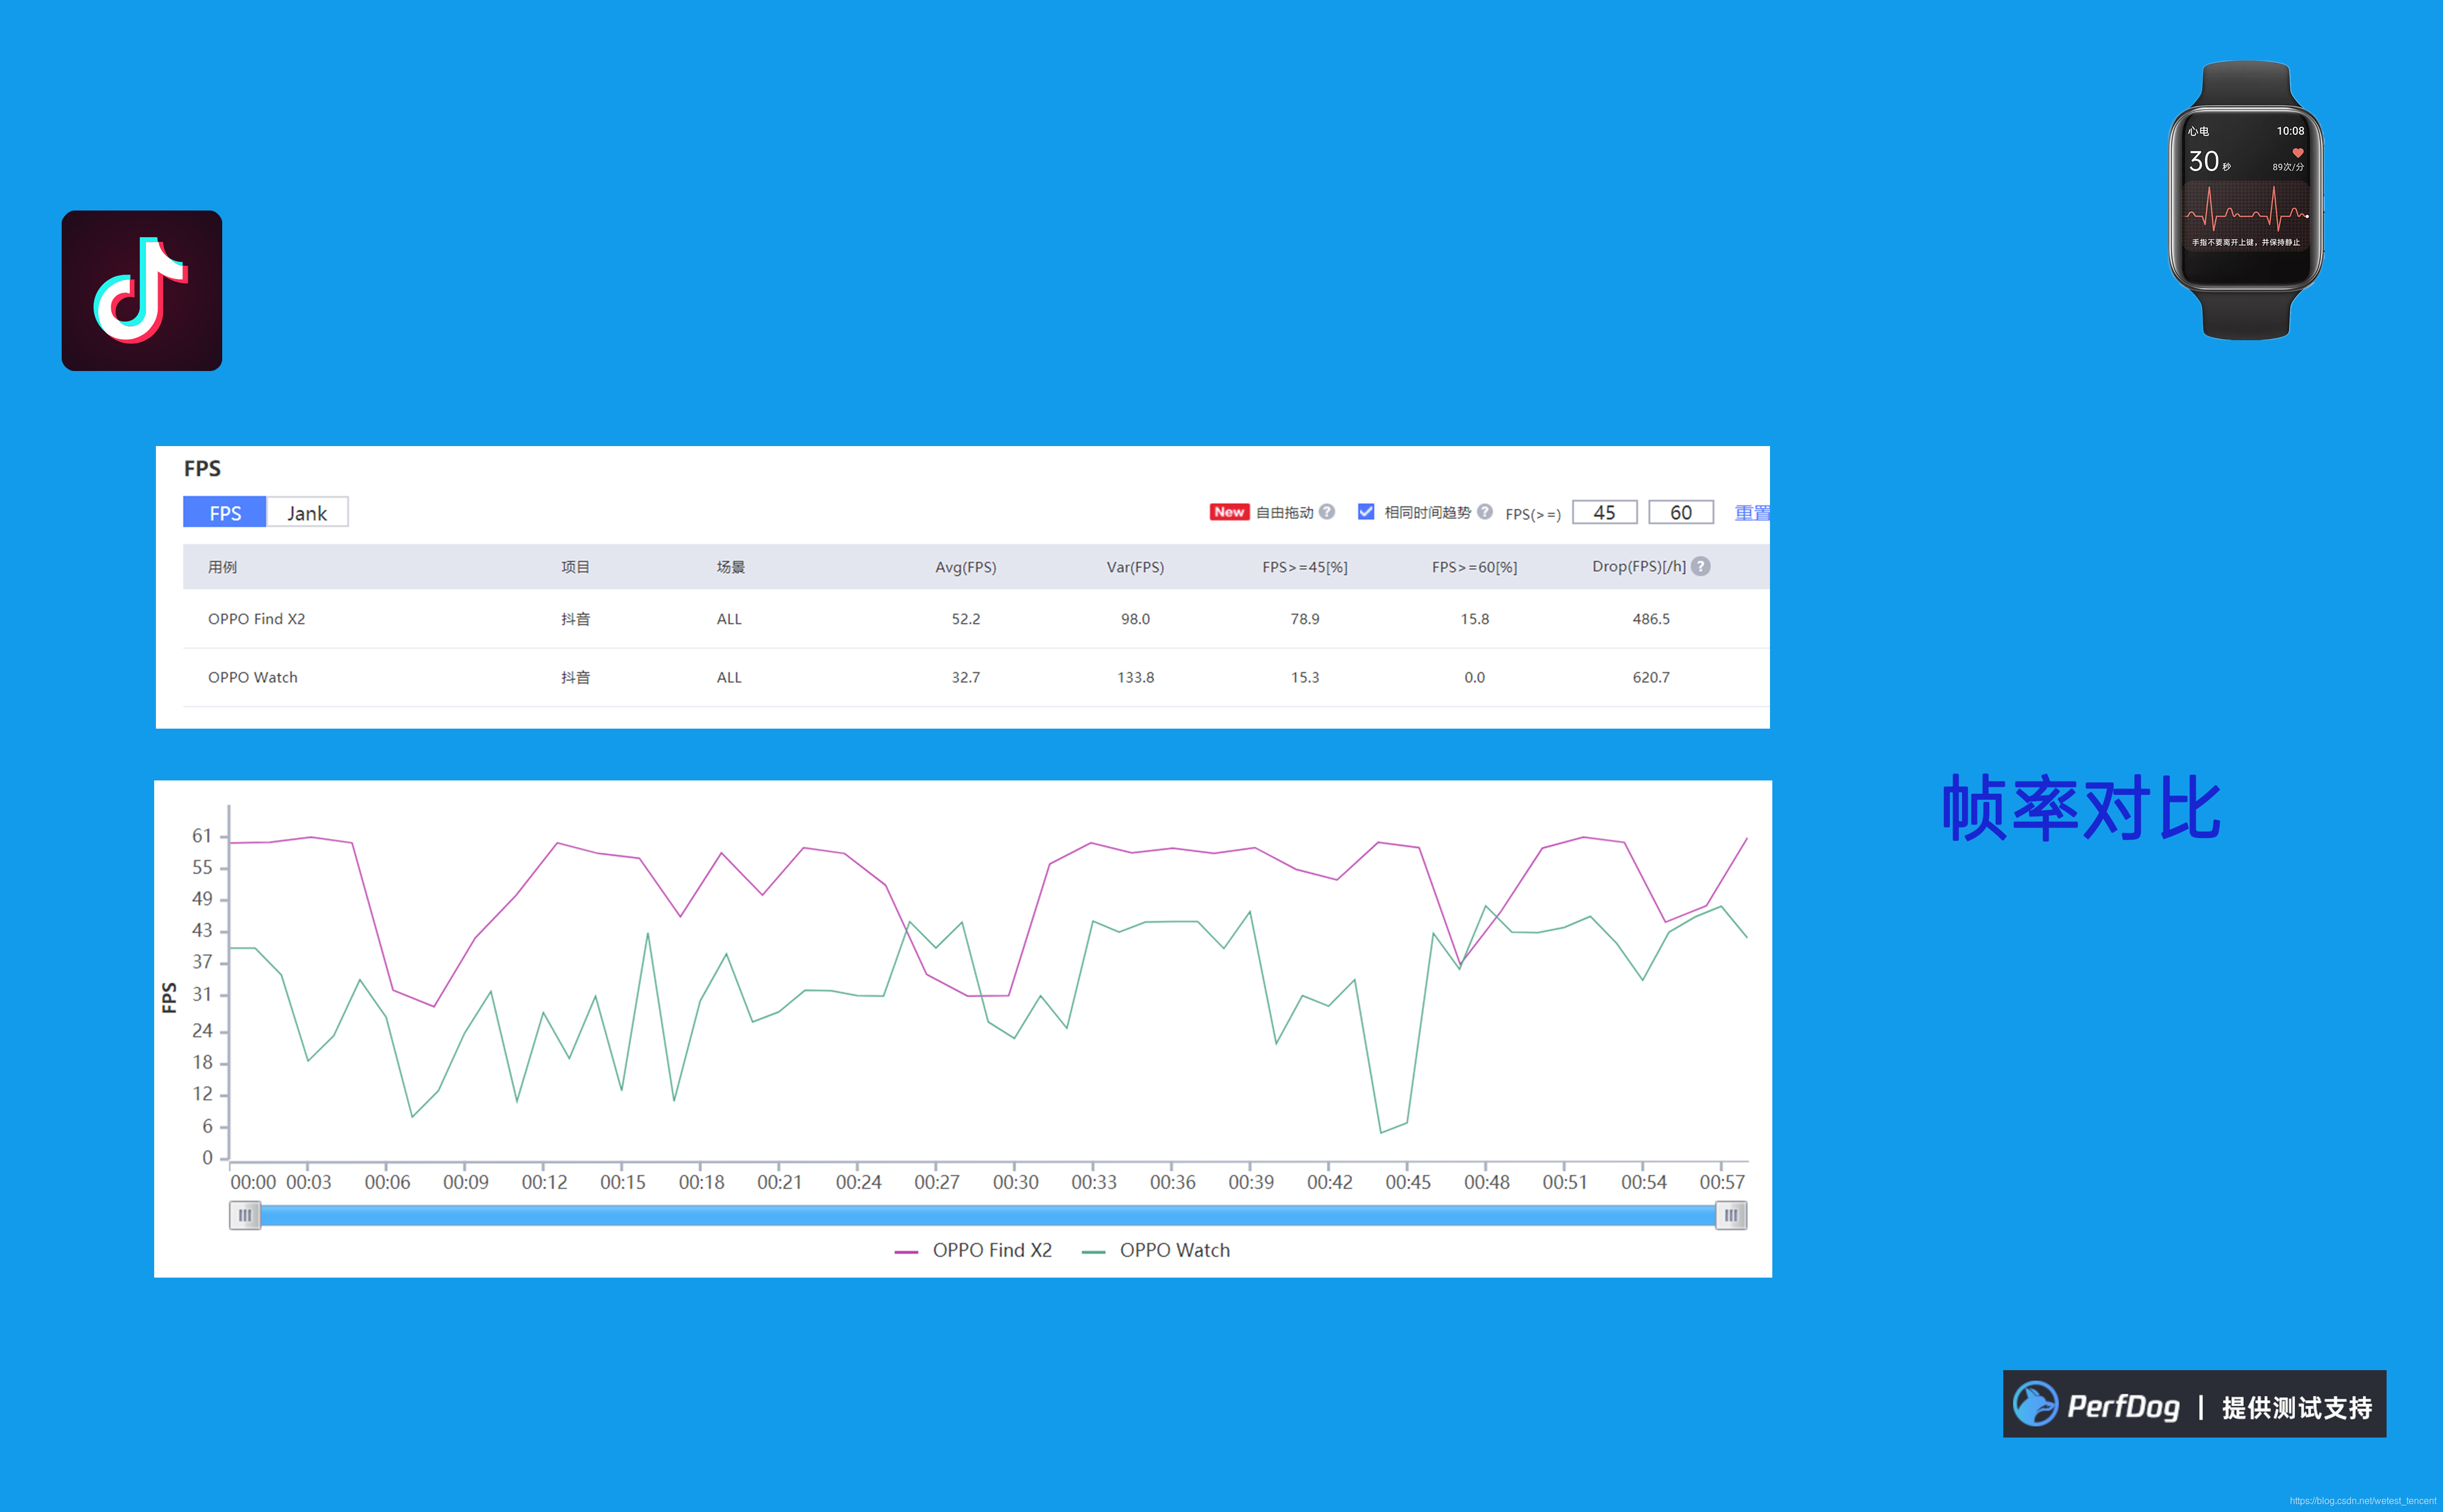Click the left timeline range slider handle

tap(245, 1215)
